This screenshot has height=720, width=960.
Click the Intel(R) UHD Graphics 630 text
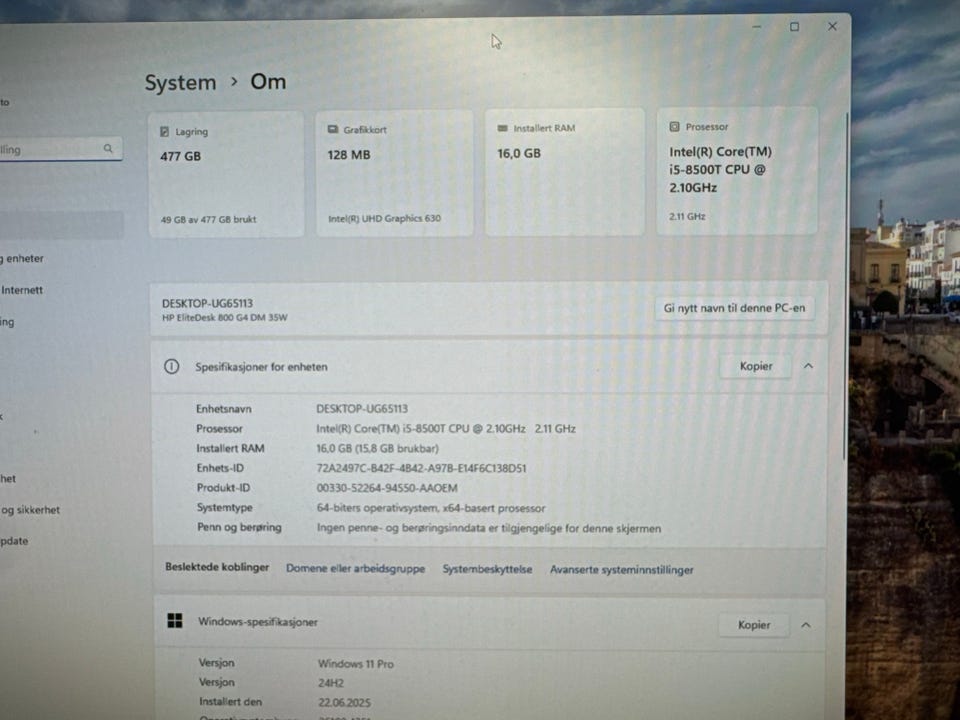tap(384, 219)
